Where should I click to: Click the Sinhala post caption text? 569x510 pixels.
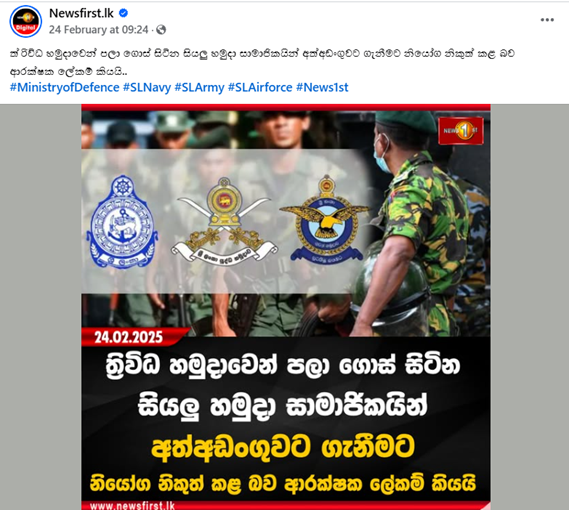(x=262, y=62)
